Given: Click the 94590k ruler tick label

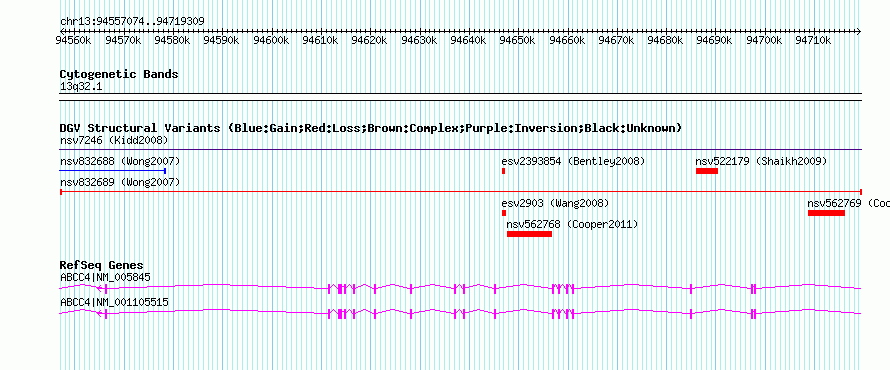Looking at the screenshot, I should [221, 40].
